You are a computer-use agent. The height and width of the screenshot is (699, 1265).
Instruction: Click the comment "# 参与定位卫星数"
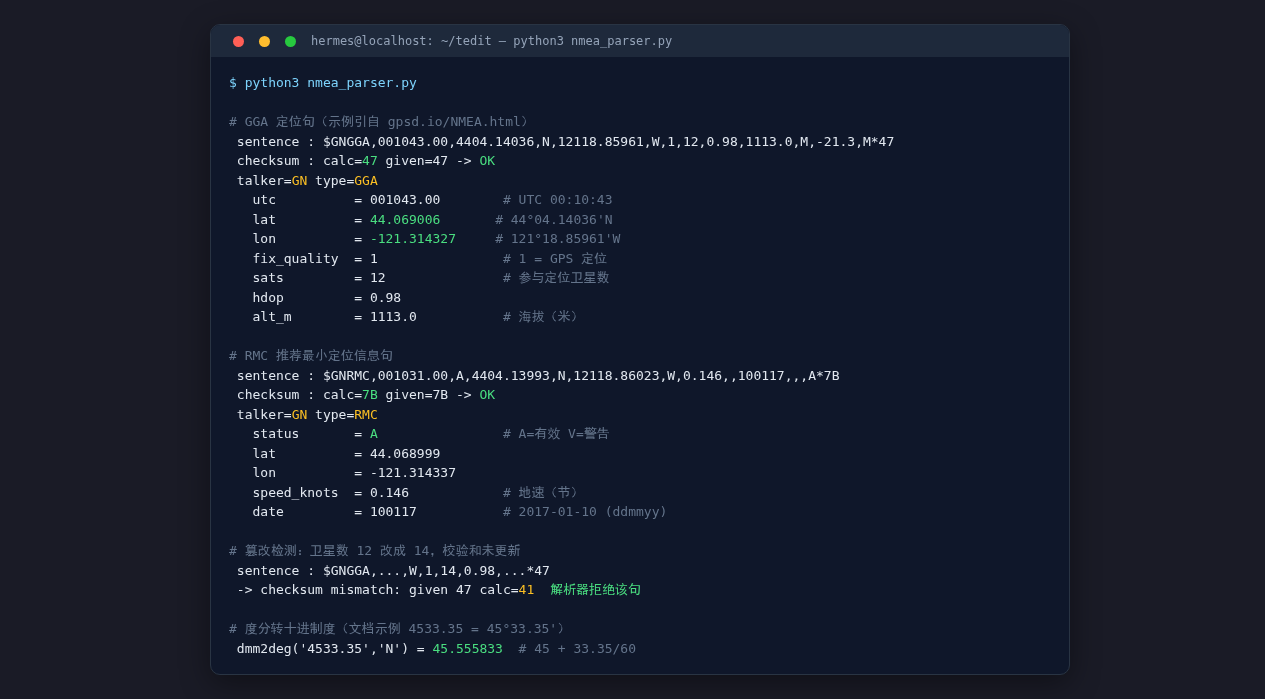pos(556,278)
